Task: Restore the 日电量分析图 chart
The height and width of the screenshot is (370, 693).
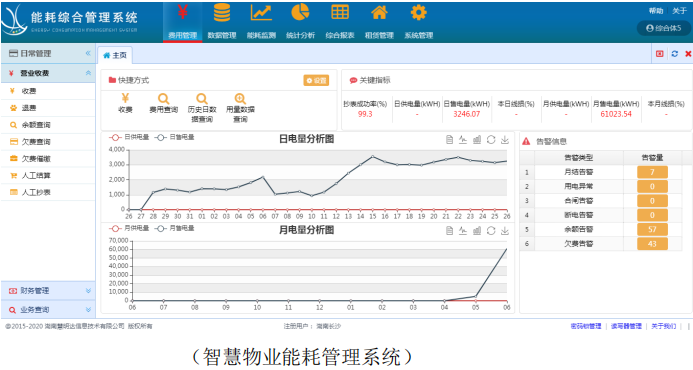Action: coord(491,140)
